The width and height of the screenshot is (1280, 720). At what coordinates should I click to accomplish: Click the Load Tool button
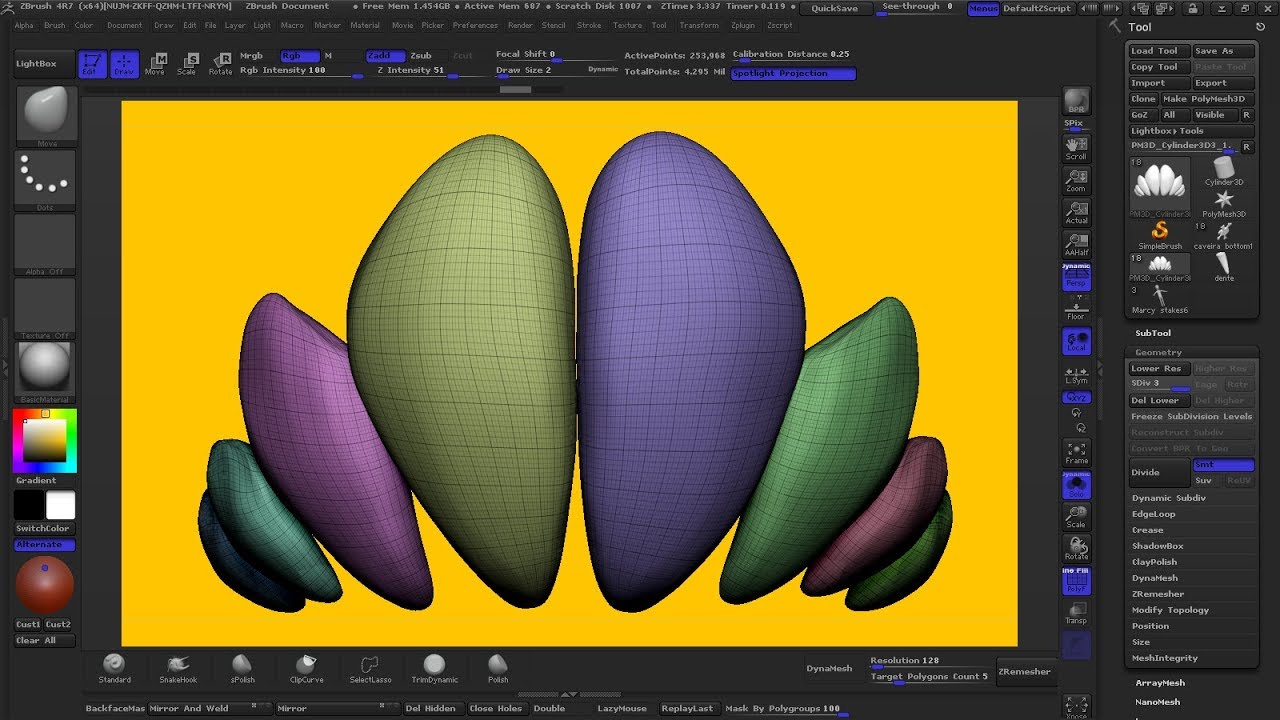pos(1159,51)
